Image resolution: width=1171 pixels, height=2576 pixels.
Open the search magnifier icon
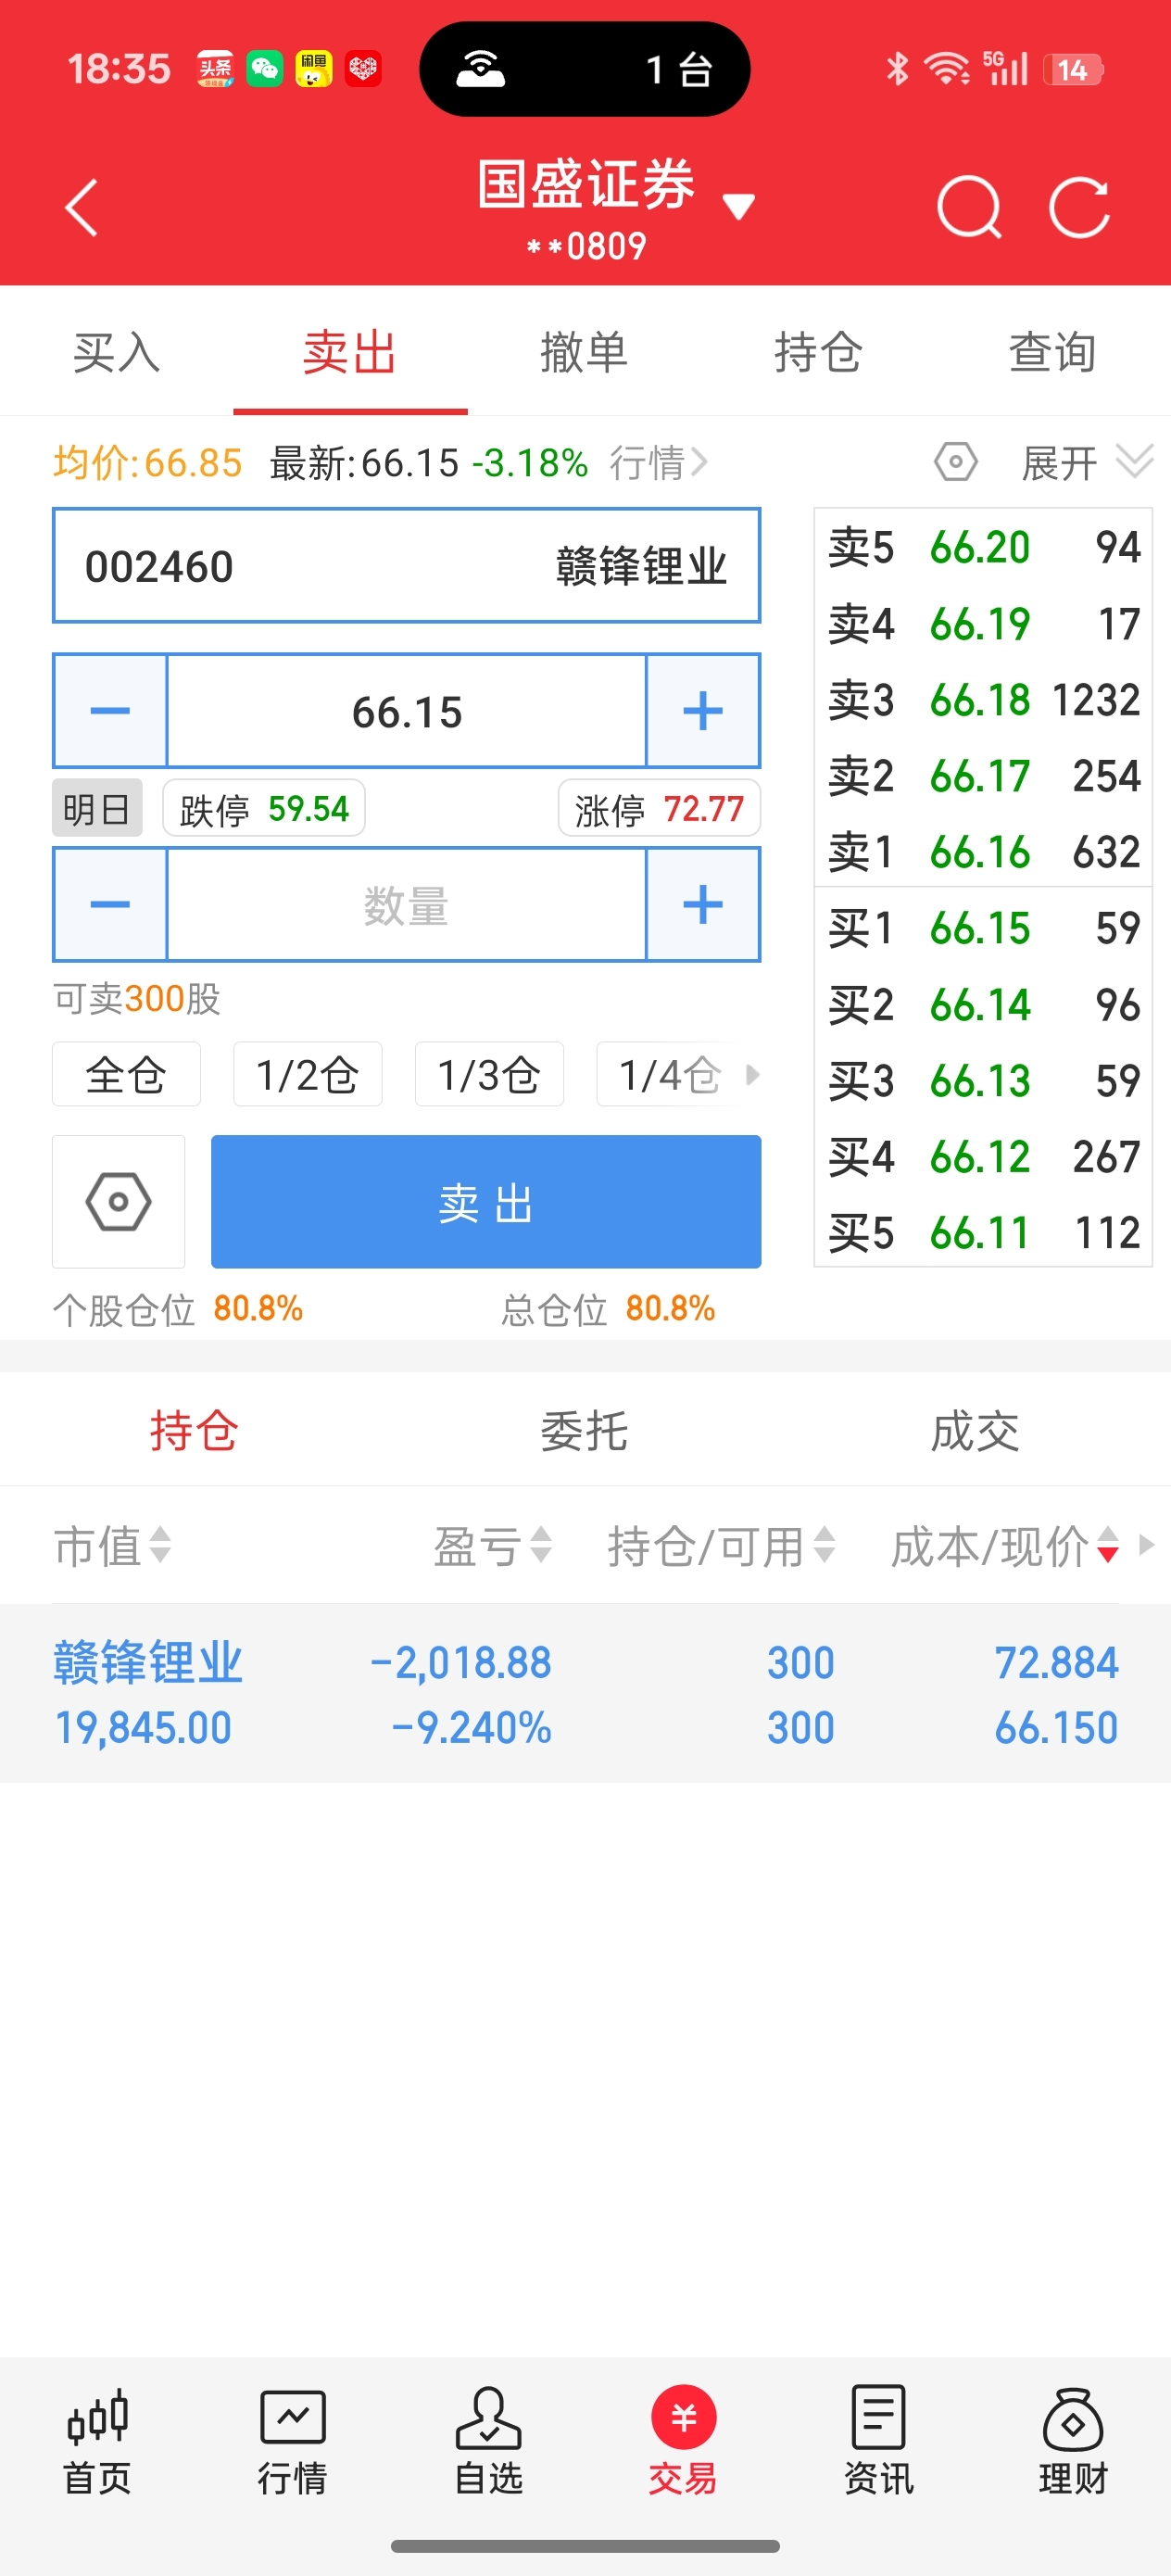pos(969,208)
